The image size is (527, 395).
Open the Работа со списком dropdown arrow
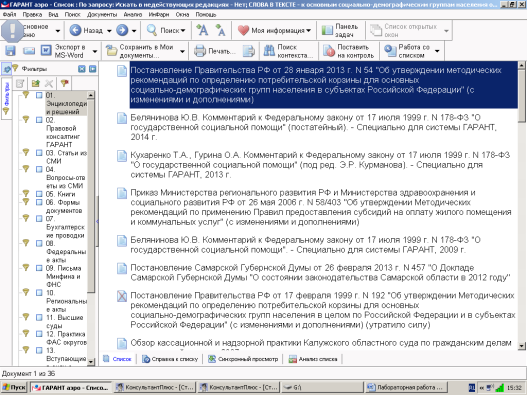coord(437,51)
